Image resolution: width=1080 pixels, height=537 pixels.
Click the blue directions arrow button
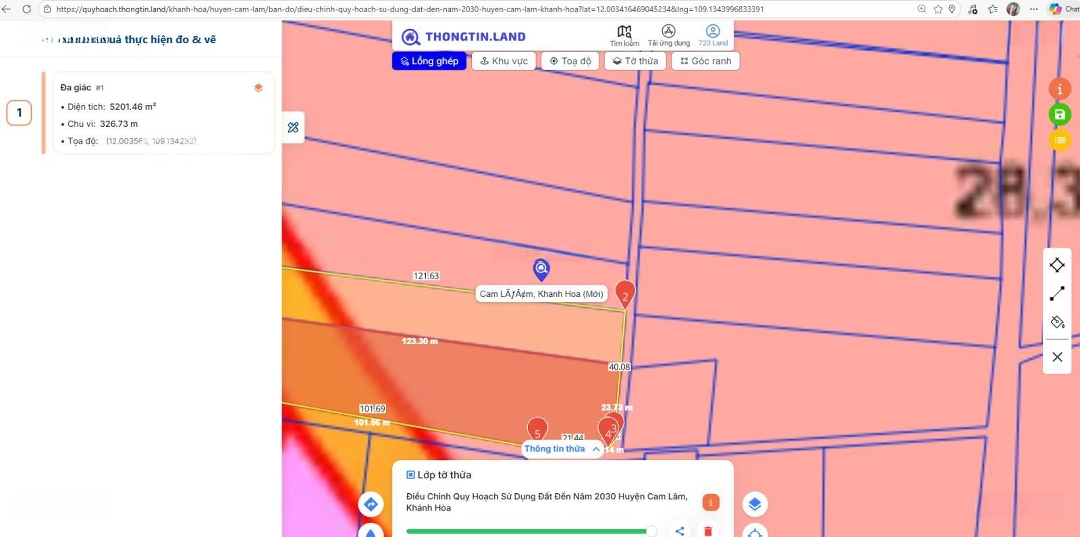point(370,504)
